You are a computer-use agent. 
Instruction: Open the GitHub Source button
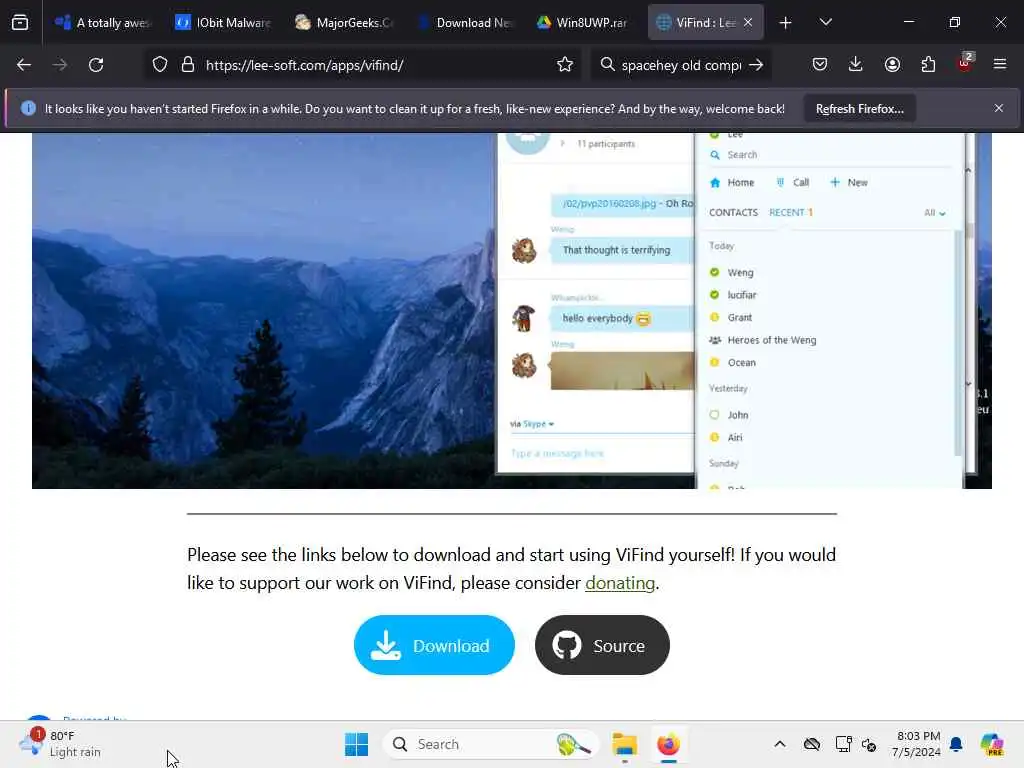[602, 645]
